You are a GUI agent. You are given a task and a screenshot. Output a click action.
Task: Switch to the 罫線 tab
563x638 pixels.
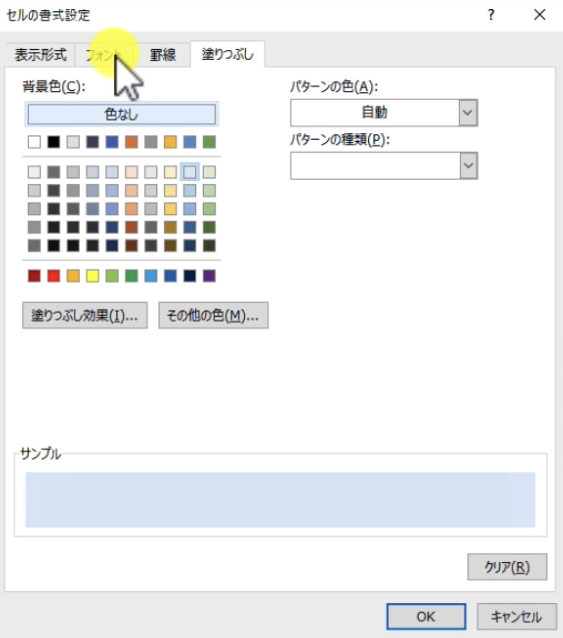162,55
